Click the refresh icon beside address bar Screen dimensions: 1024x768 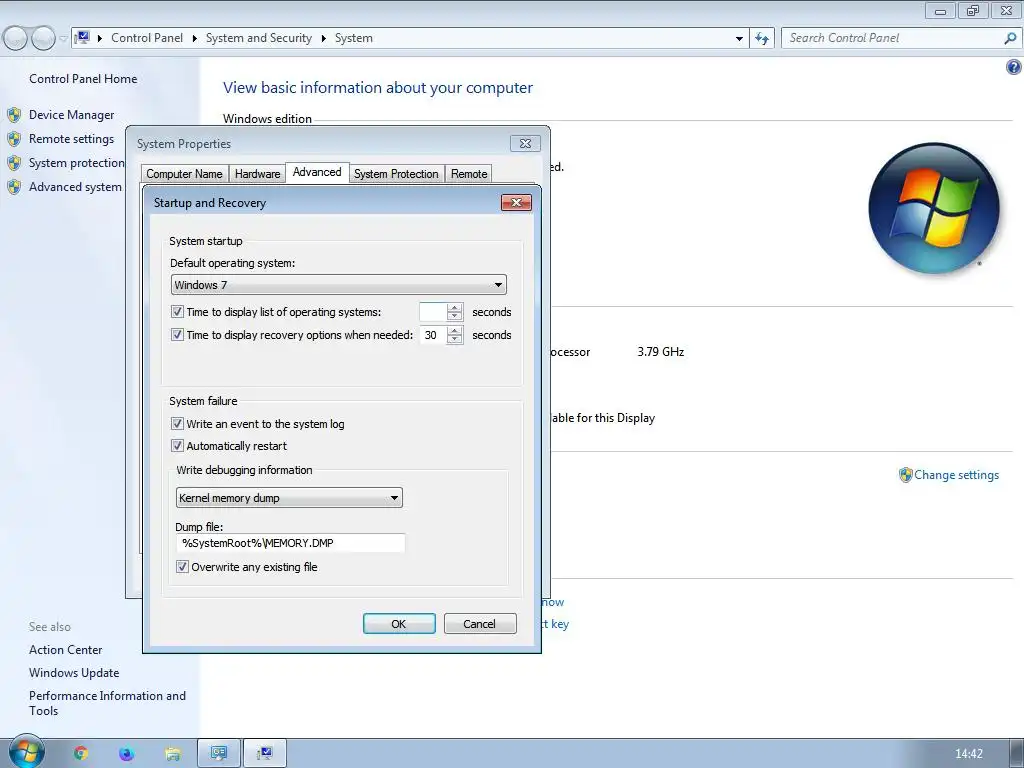762,38
